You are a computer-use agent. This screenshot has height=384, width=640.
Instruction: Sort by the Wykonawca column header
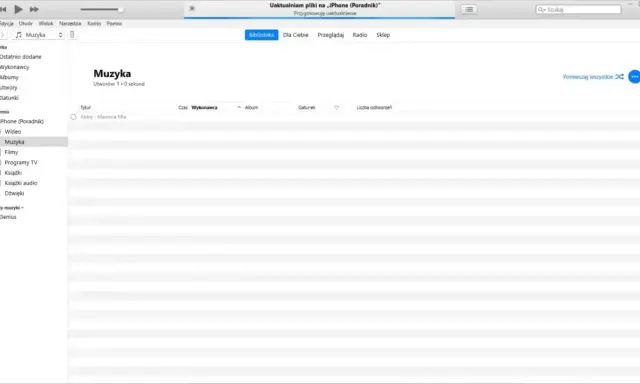[204, 107]
